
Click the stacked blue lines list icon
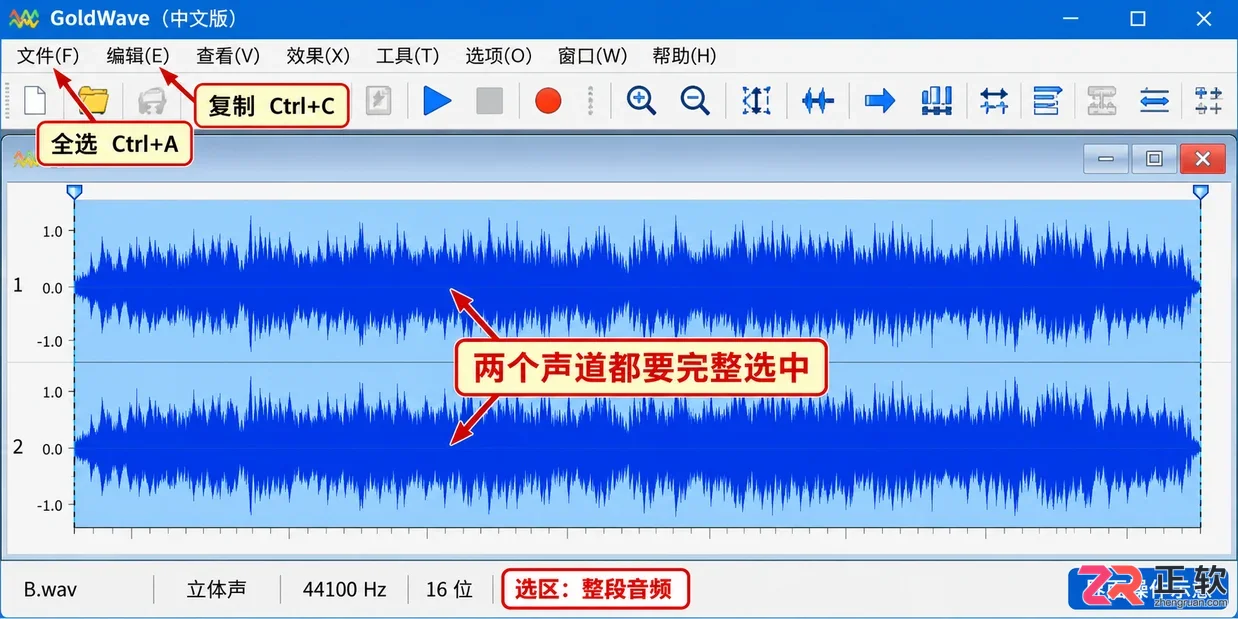1047,100
